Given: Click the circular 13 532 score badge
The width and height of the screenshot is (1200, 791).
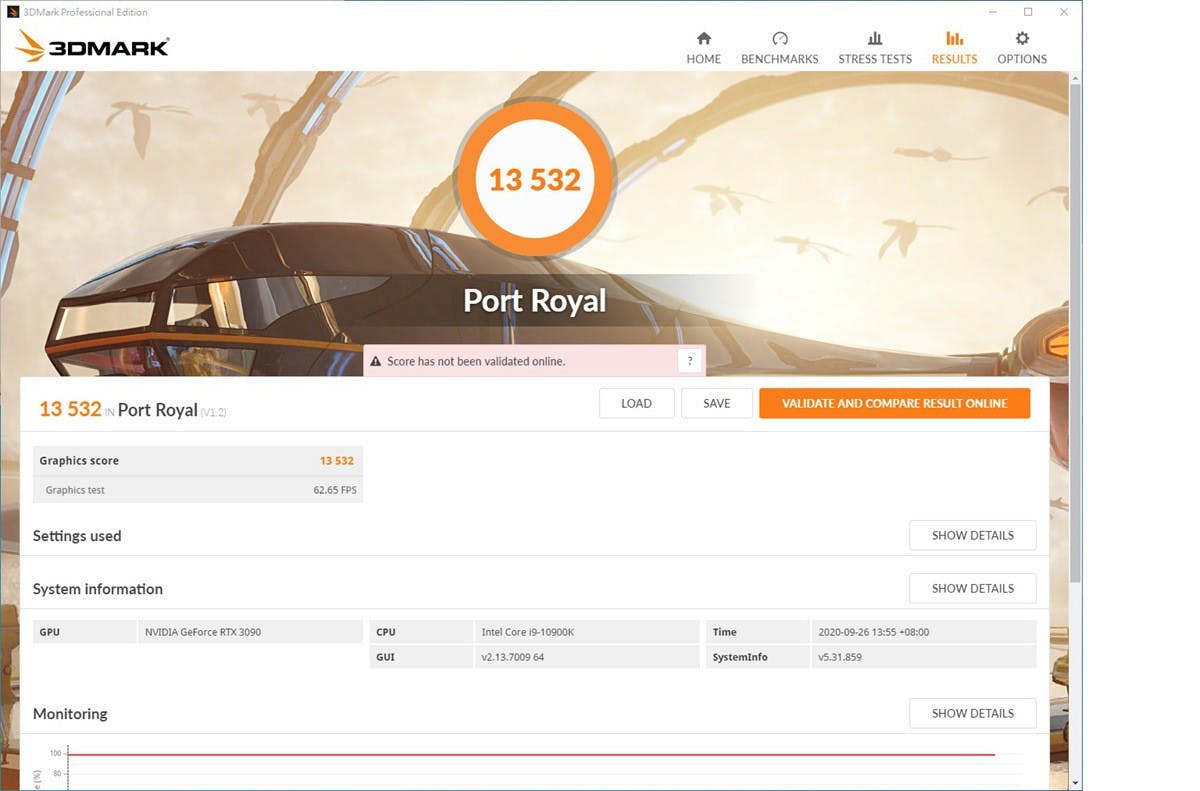Looking at the screenshot, I should click(x=535, y=180).
